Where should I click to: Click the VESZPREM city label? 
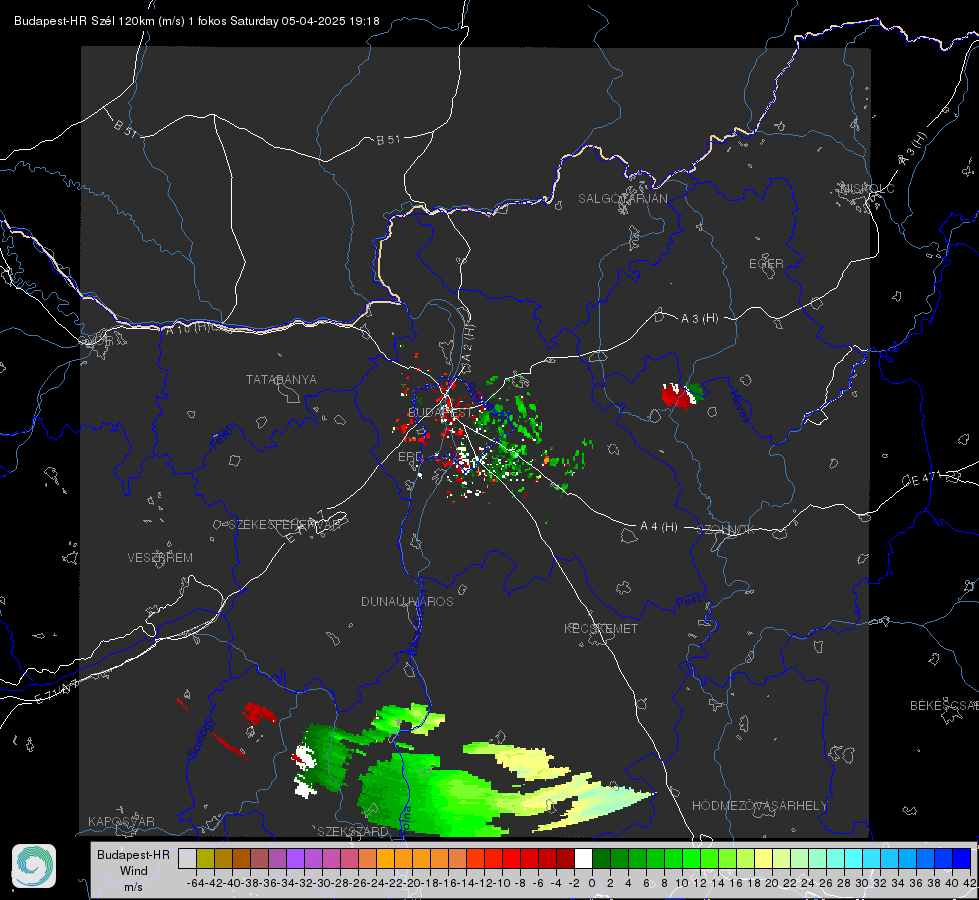coord(160,558)
